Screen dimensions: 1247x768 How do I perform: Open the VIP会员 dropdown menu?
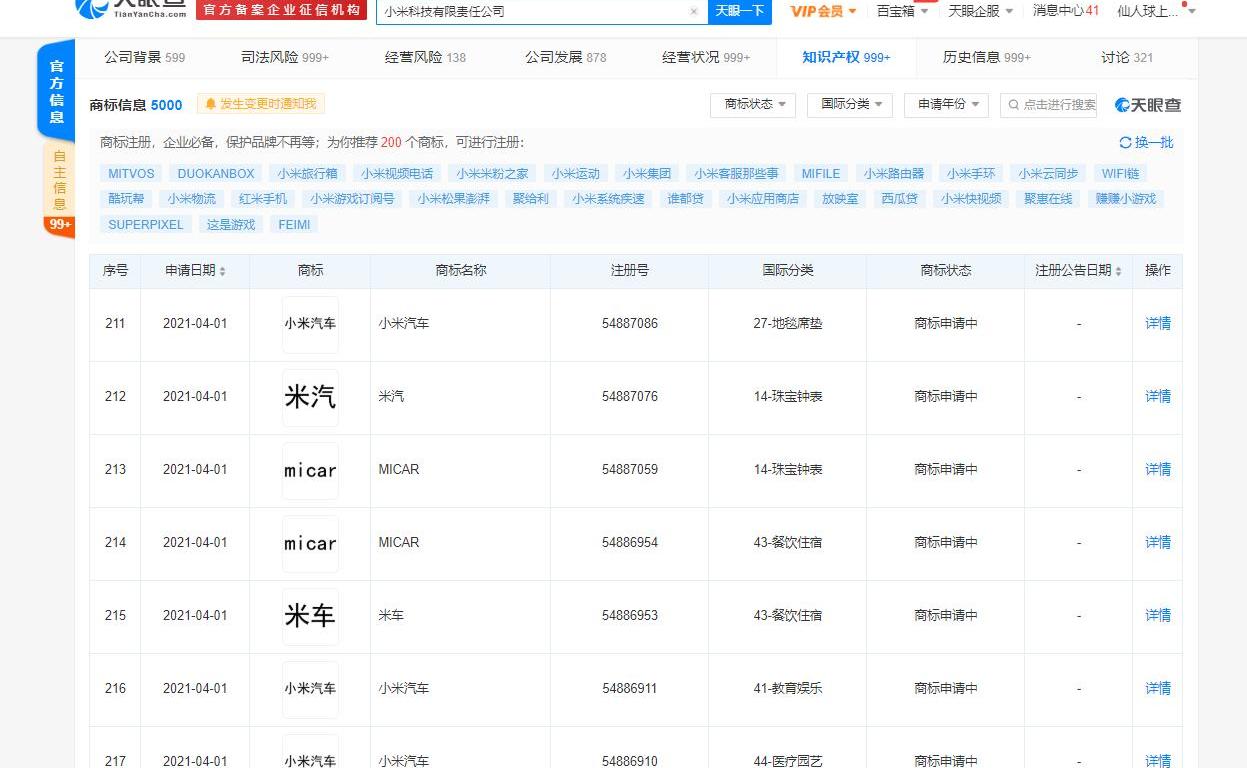823,11
